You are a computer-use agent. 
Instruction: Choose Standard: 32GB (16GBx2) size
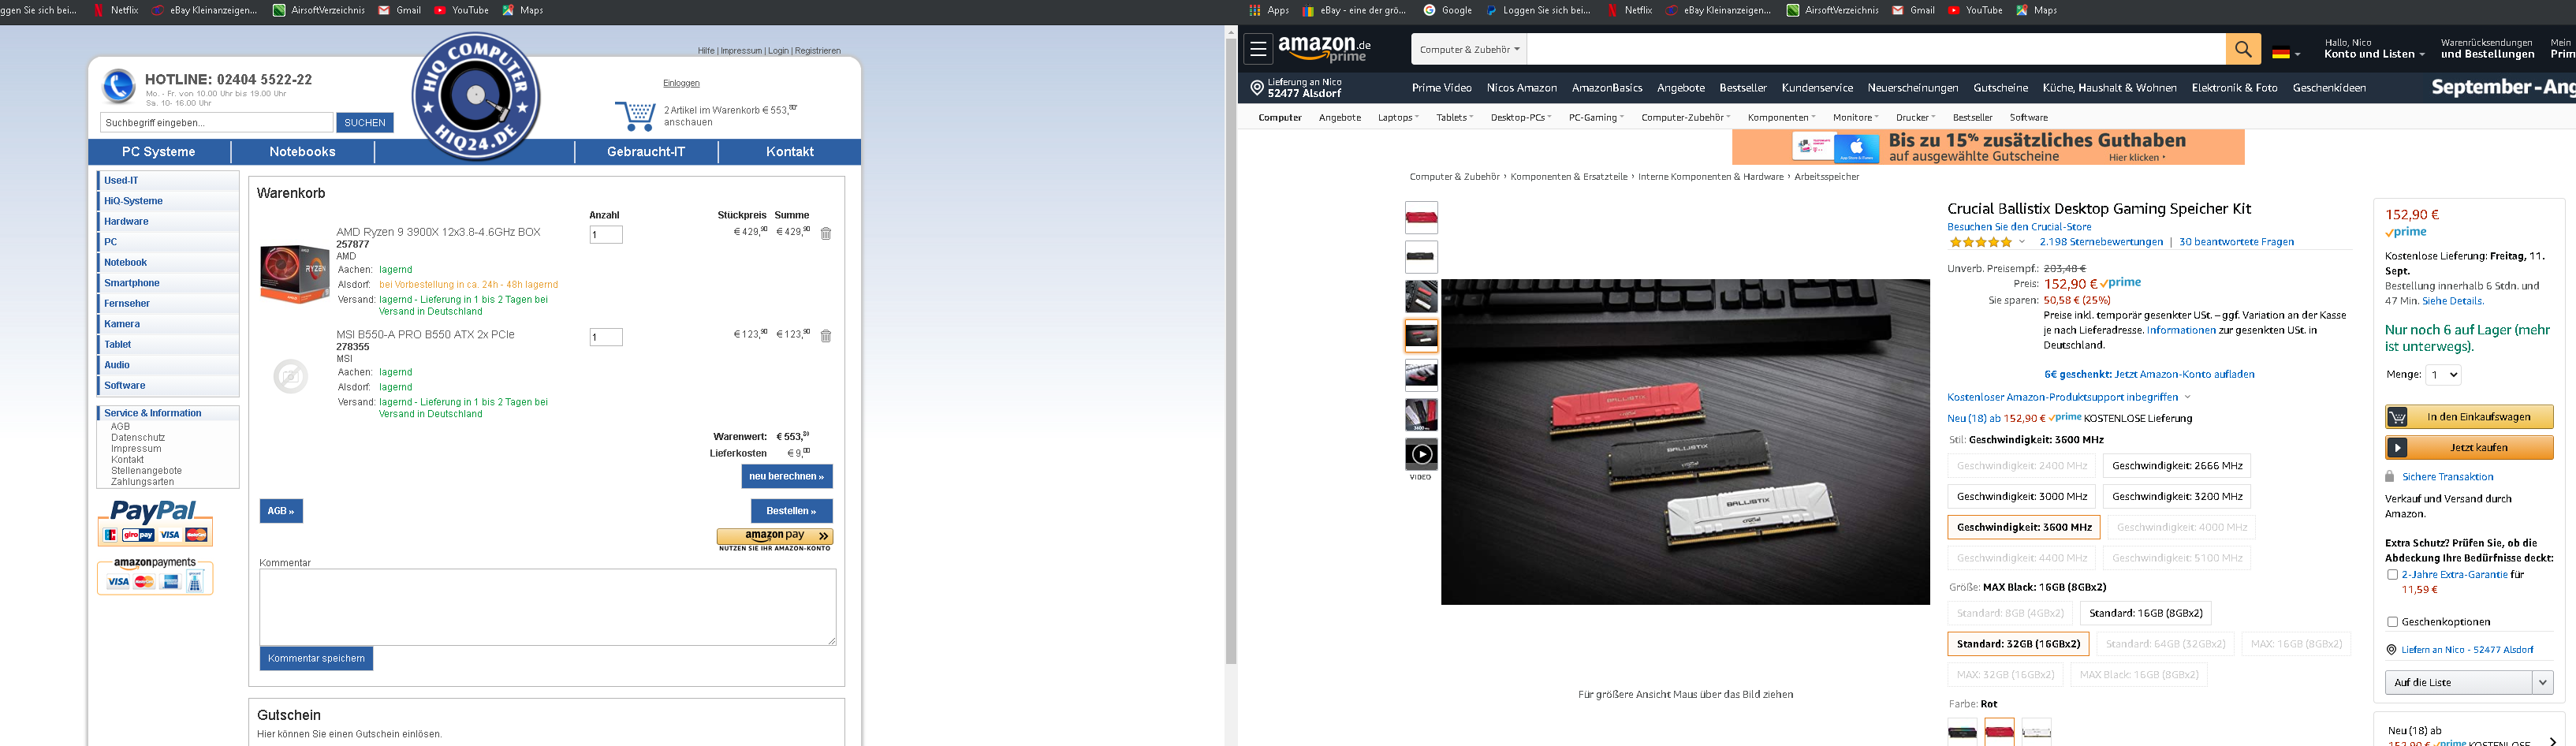(x=2017, y=644)
